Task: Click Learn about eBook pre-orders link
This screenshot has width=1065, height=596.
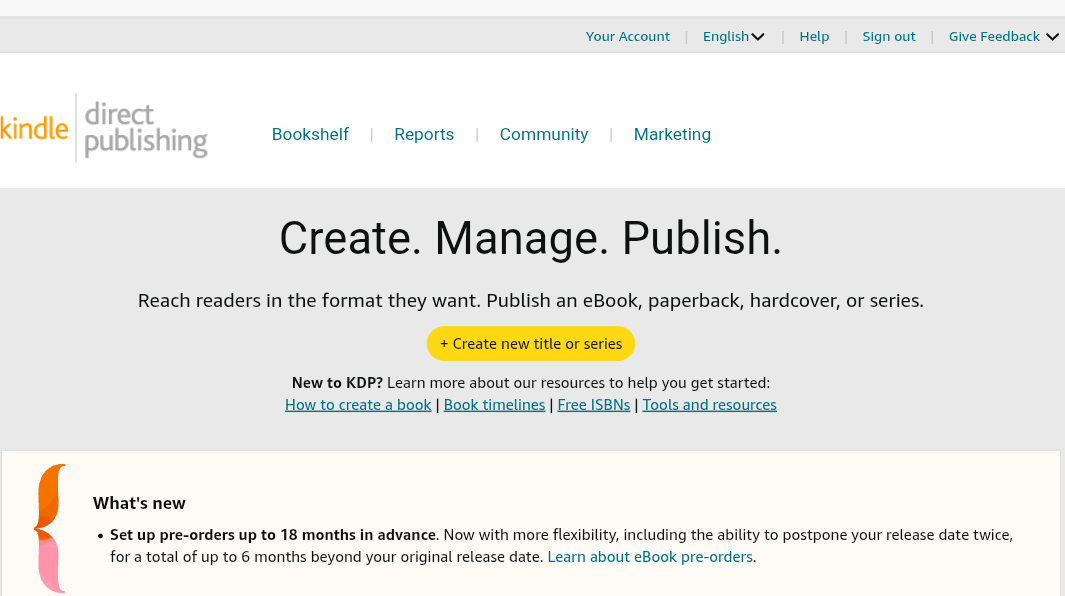Action: 650,557
